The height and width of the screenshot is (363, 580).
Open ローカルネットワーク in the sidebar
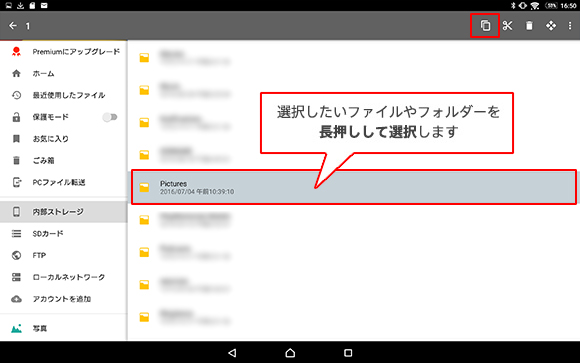(x=64, y=277)
